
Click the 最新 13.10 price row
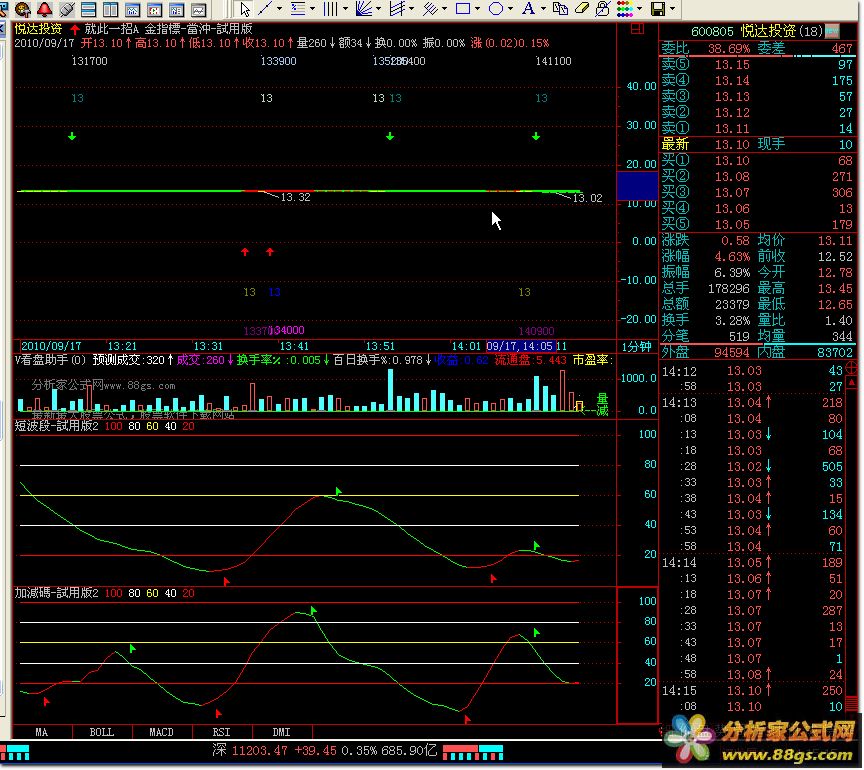point(758,144)
